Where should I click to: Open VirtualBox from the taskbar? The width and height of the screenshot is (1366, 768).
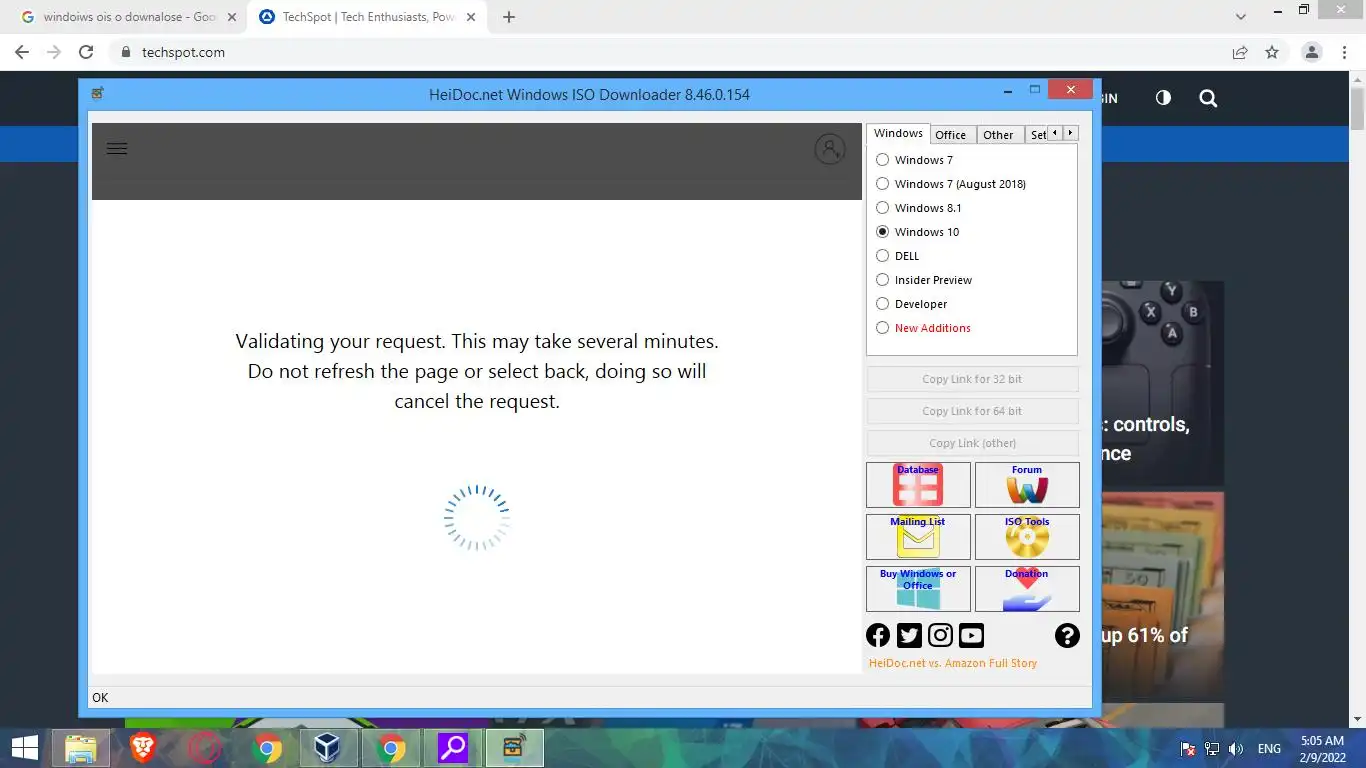(327, 748)
